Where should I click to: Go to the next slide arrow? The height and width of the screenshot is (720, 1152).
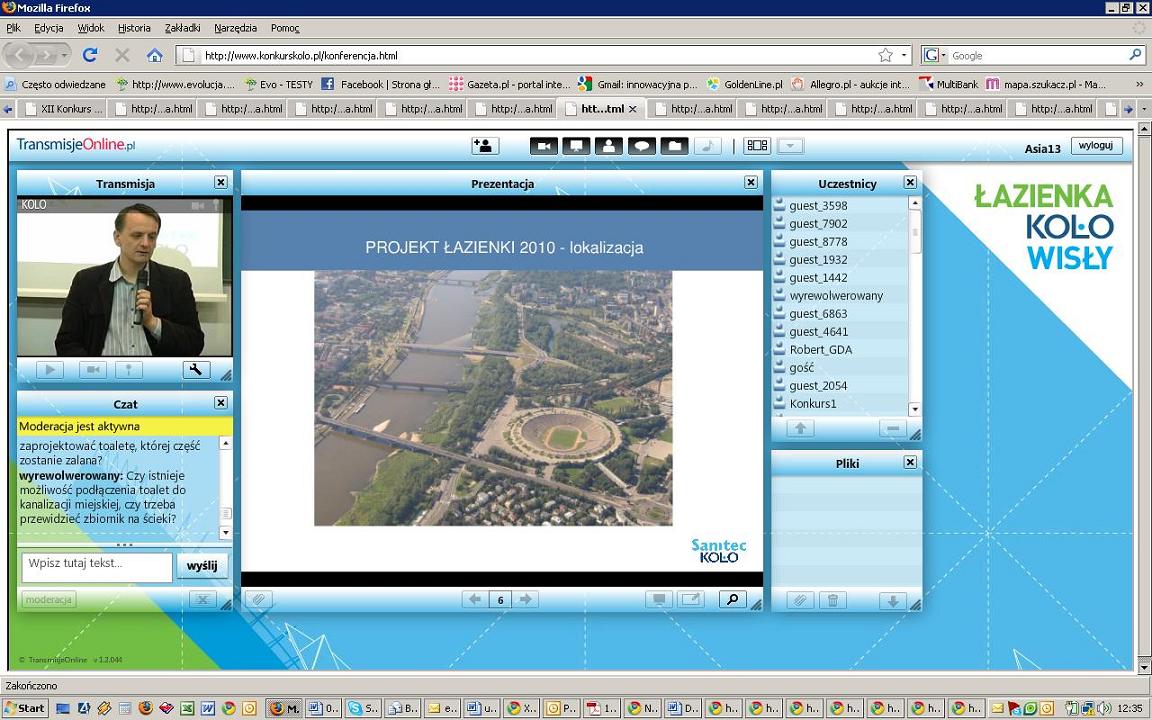(x=525, y=600)
